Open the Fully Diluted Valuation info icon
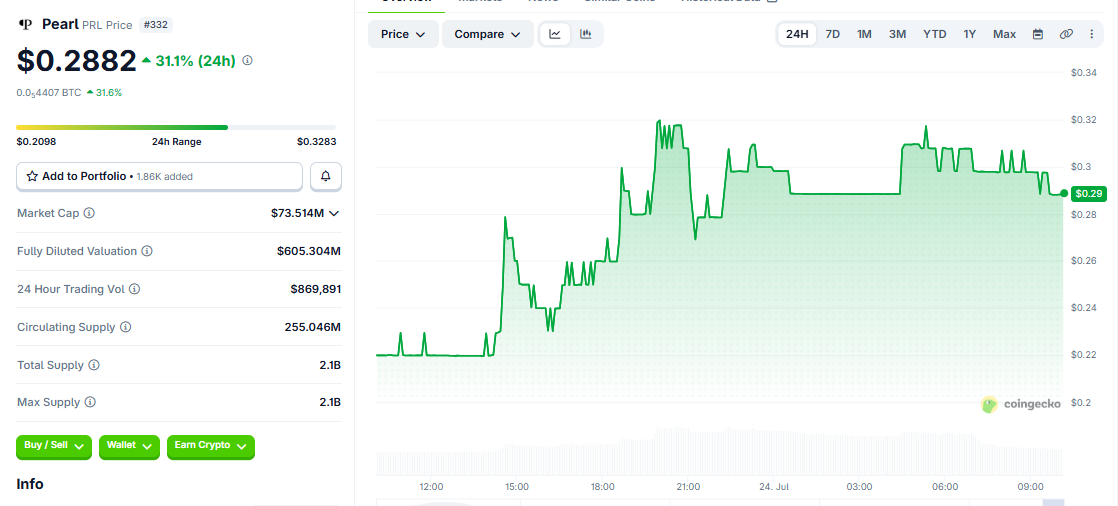The image size is (1118, 506). tap(146, 251)
